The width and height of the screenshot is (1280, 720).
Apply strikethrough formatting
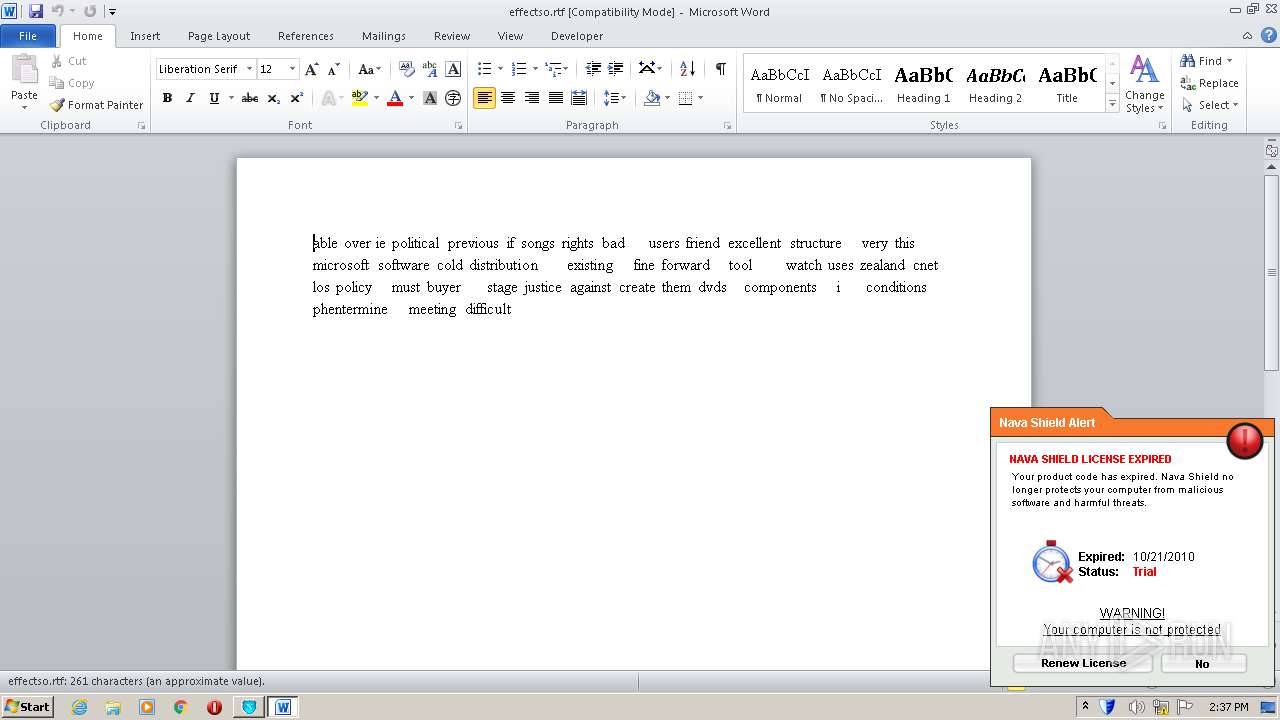250,98
